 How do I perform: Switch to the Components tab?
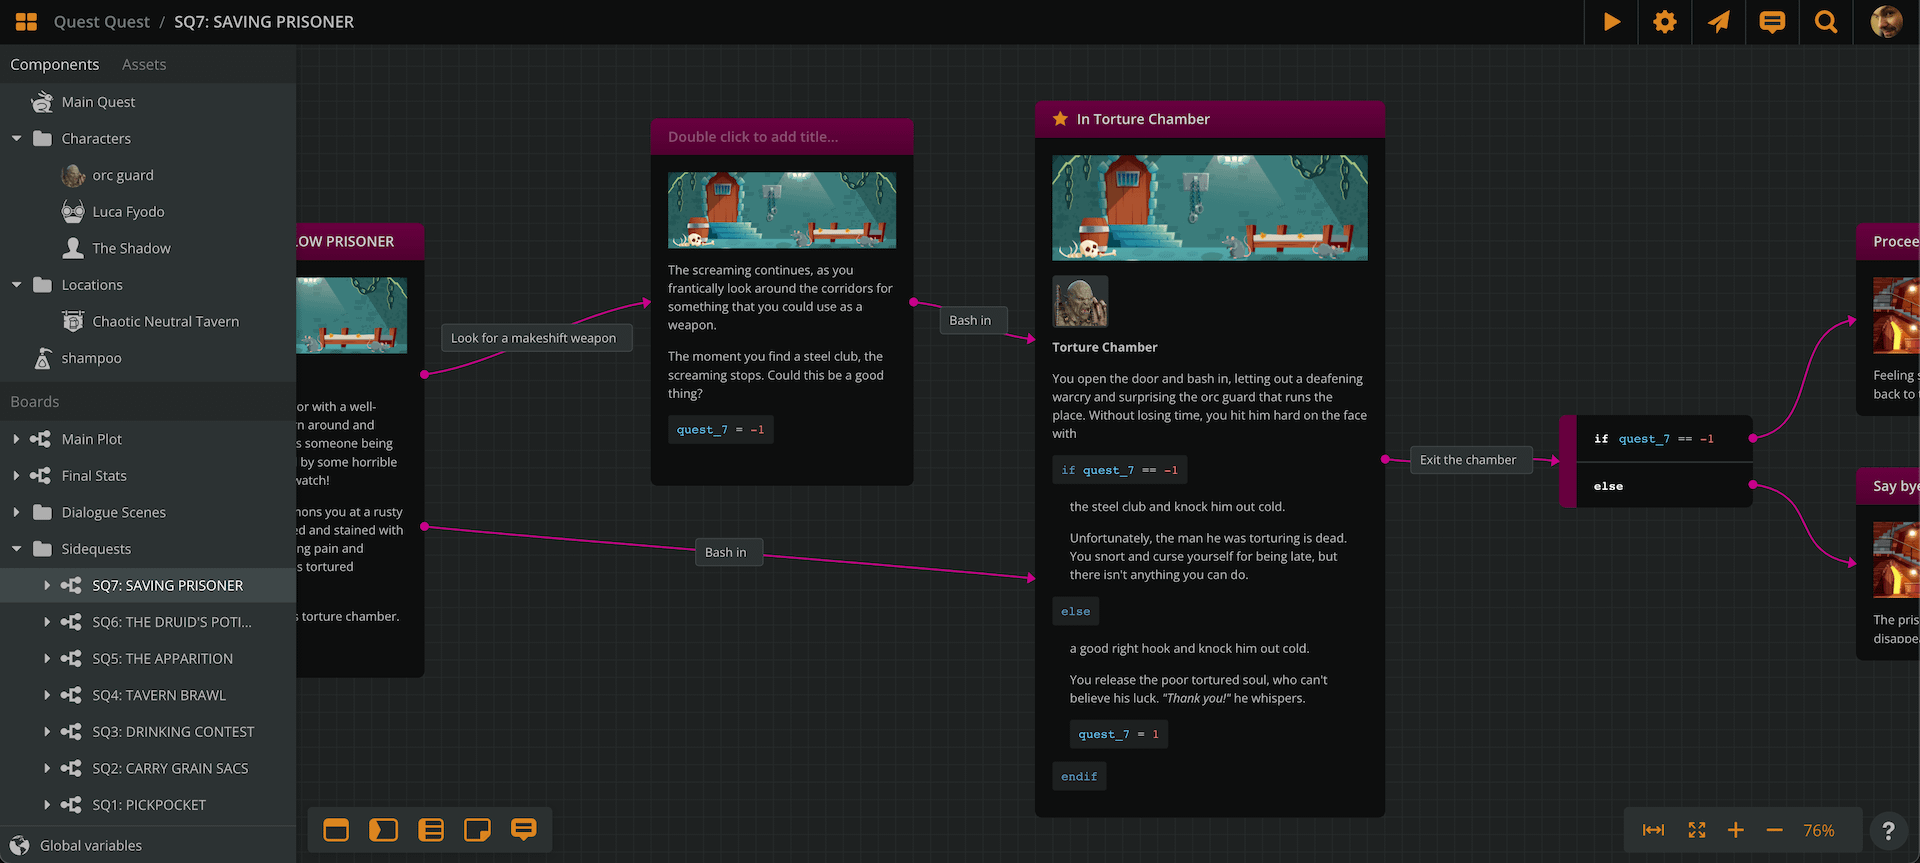tap(55, 65)
